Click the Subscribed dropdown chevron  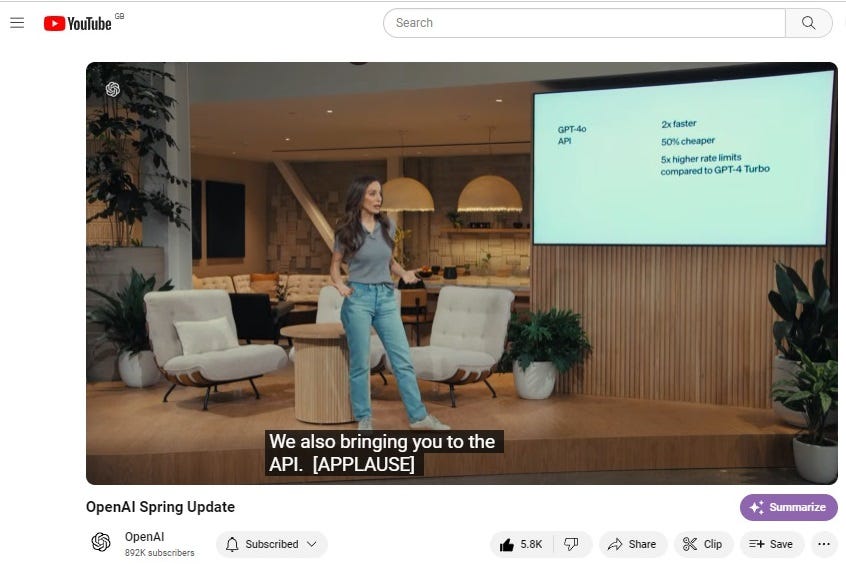click(312, 544)
